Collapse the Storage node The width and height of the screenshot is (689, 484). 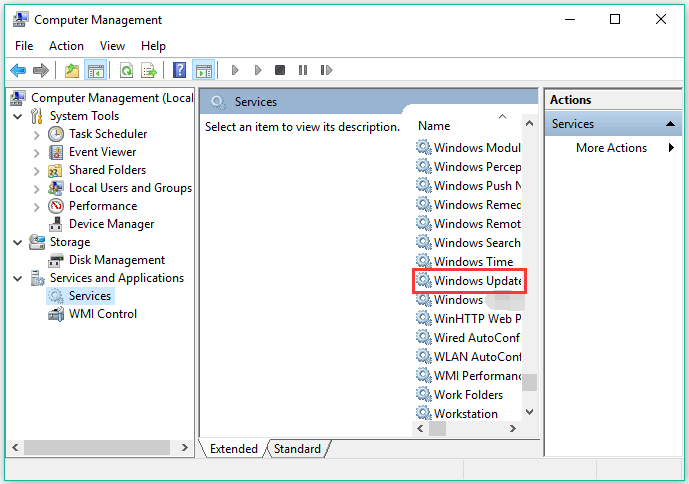coord(18,242)
